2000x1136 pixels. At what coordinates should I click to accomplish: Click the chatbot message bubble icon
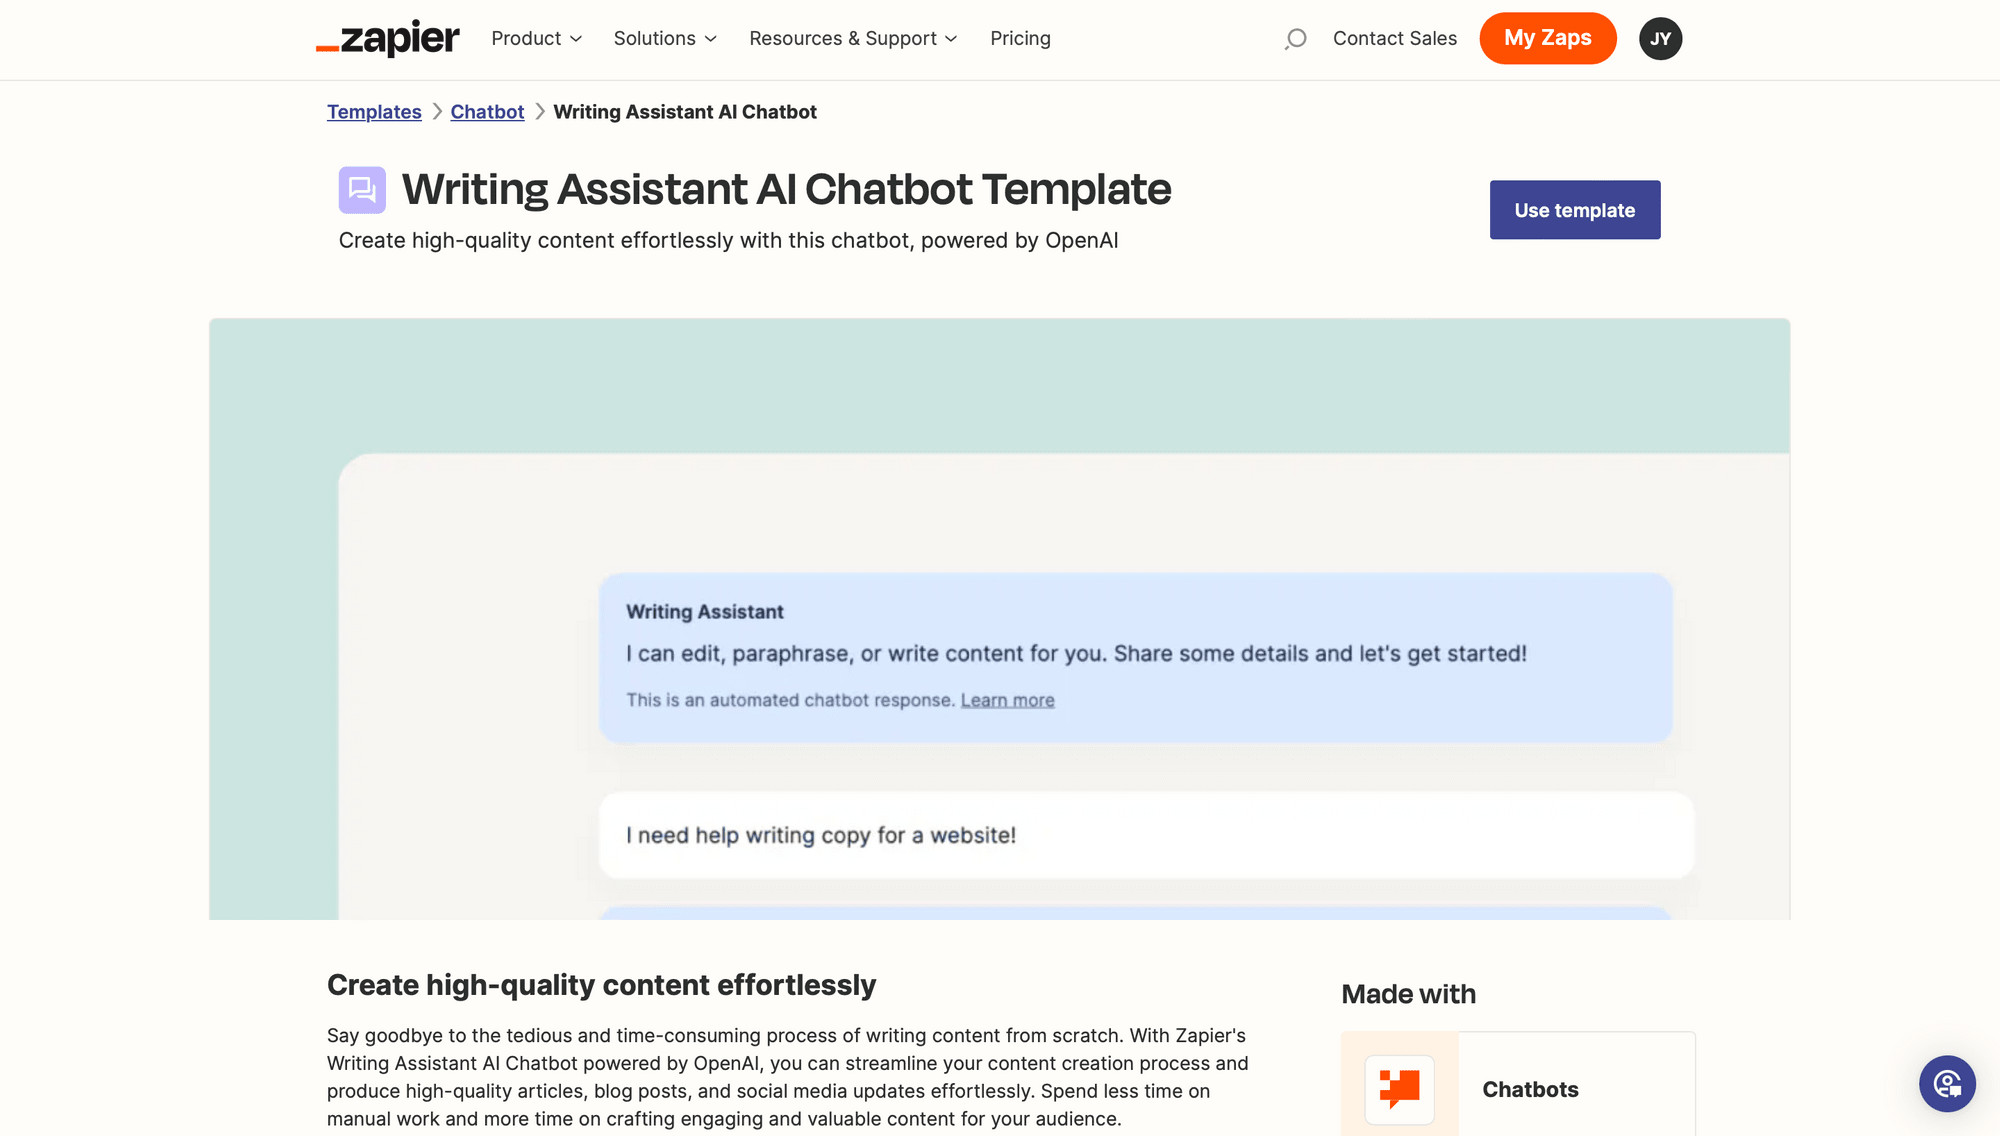(x=361, y=188)
